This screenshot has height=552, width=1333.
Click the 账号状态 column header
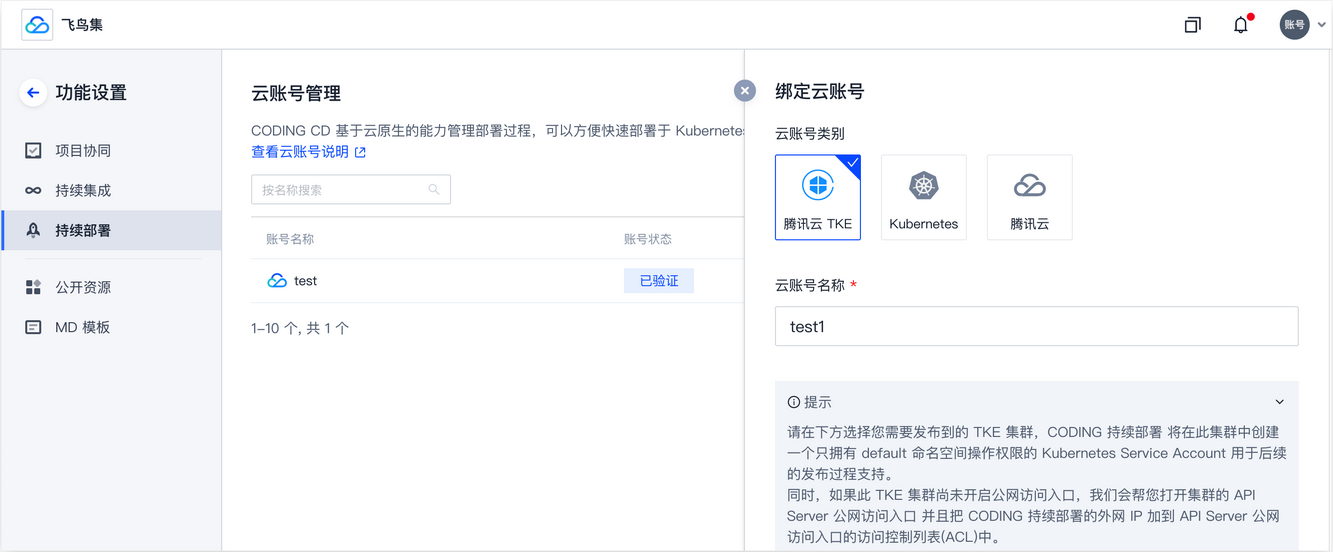pyautogui.click(x=648, y=239)
